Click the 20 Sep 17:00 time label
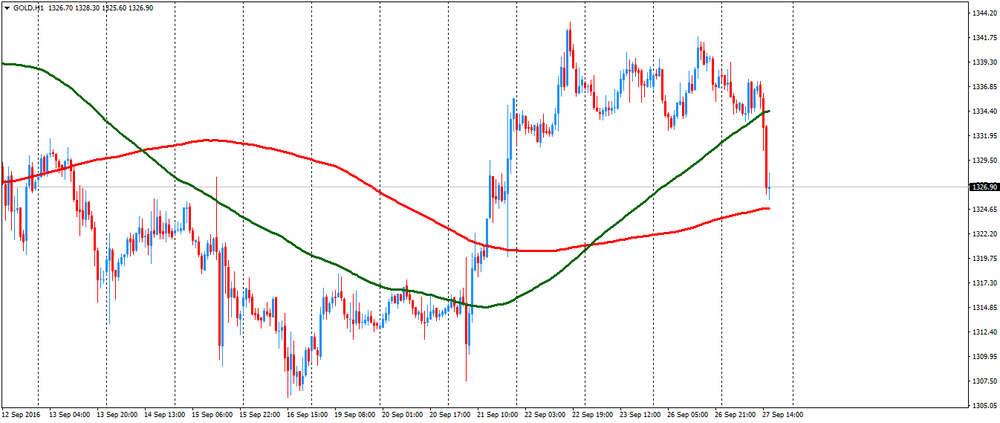The height and width of the screenshot is (423, 1000). (x=448, y=414)
